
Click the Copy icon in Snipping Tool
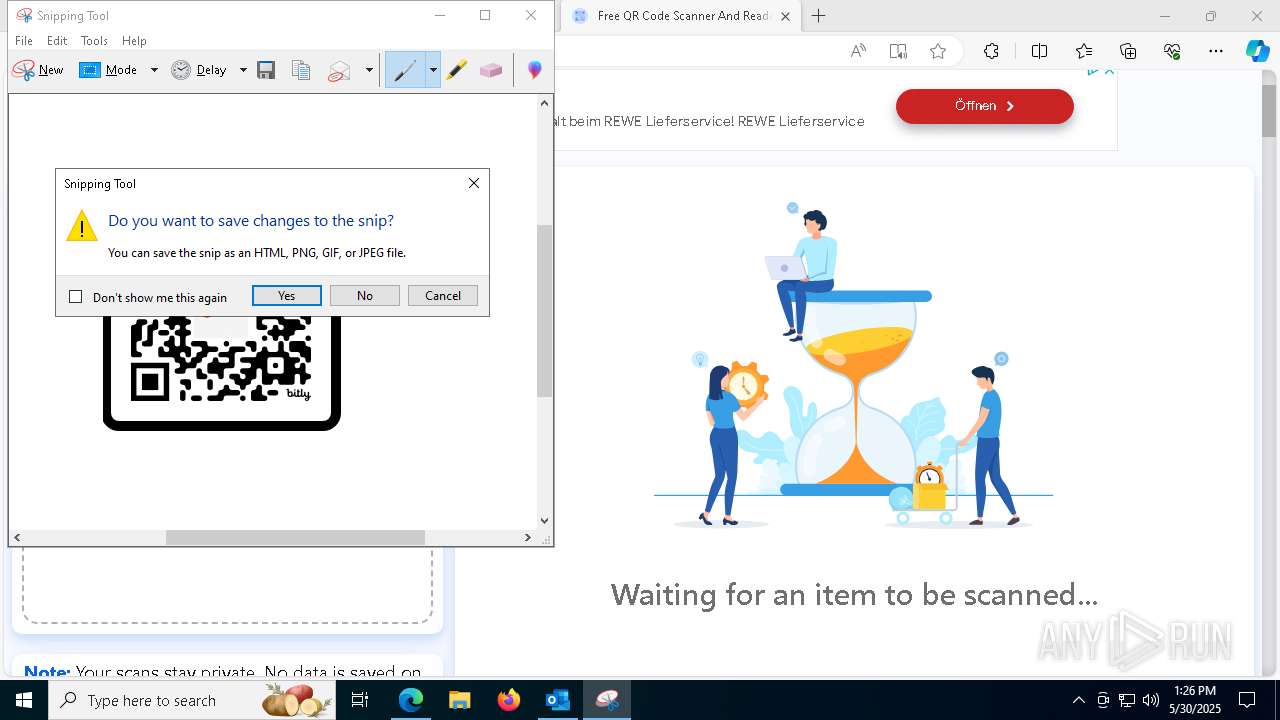click(x=301, y=70)
